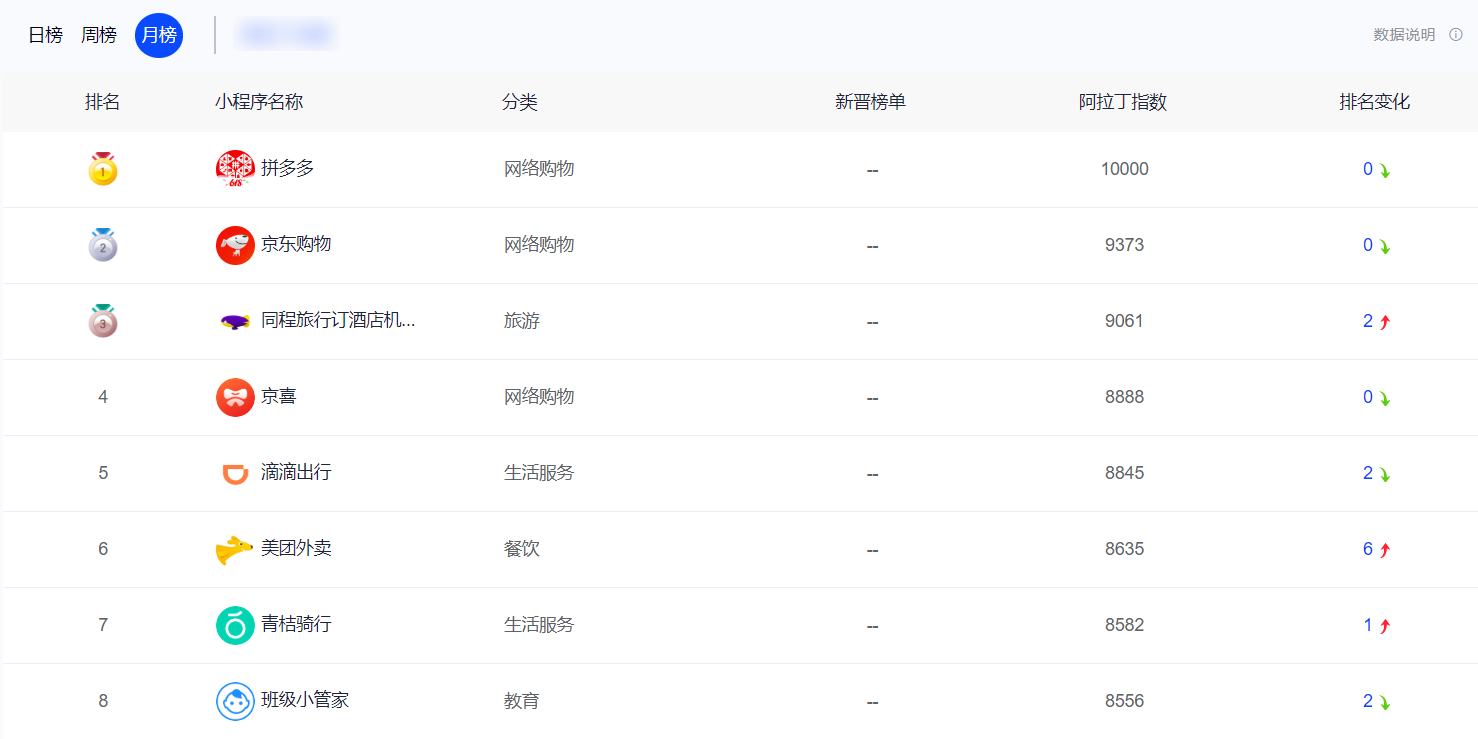Viewport: 1478px width, 739px height.
Task: Click the green down arrow in 京喜 row
Action: point(1385,399)
